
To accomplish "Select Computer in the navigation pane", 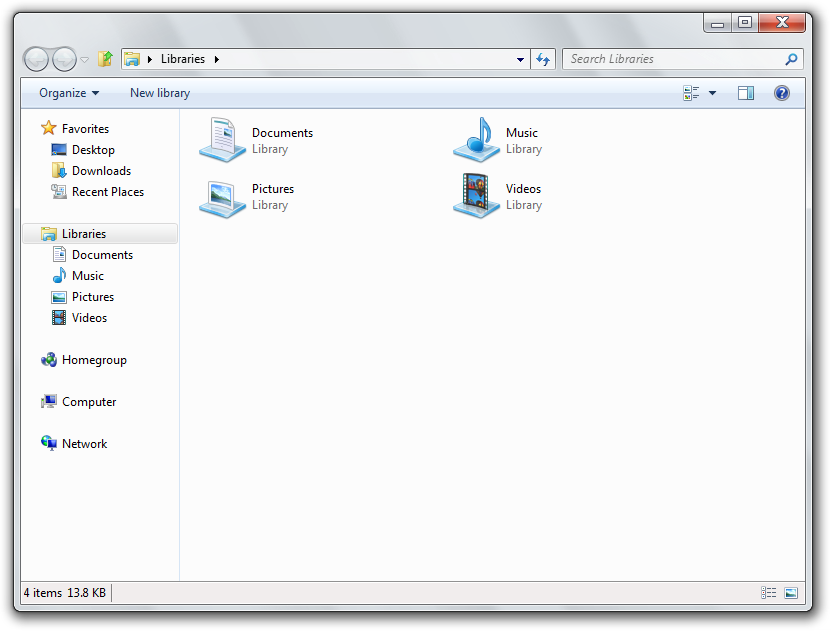I will [x=89, y=402].
